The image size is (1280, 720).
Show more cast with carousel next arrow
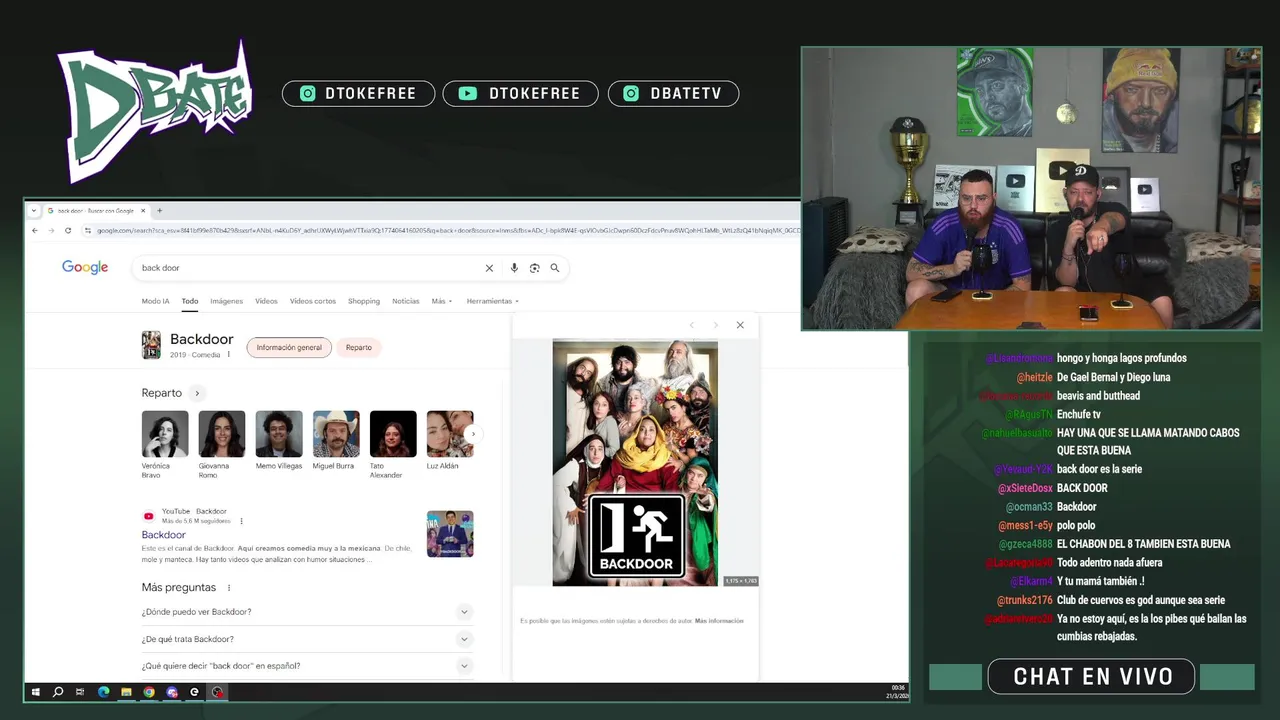473,434
